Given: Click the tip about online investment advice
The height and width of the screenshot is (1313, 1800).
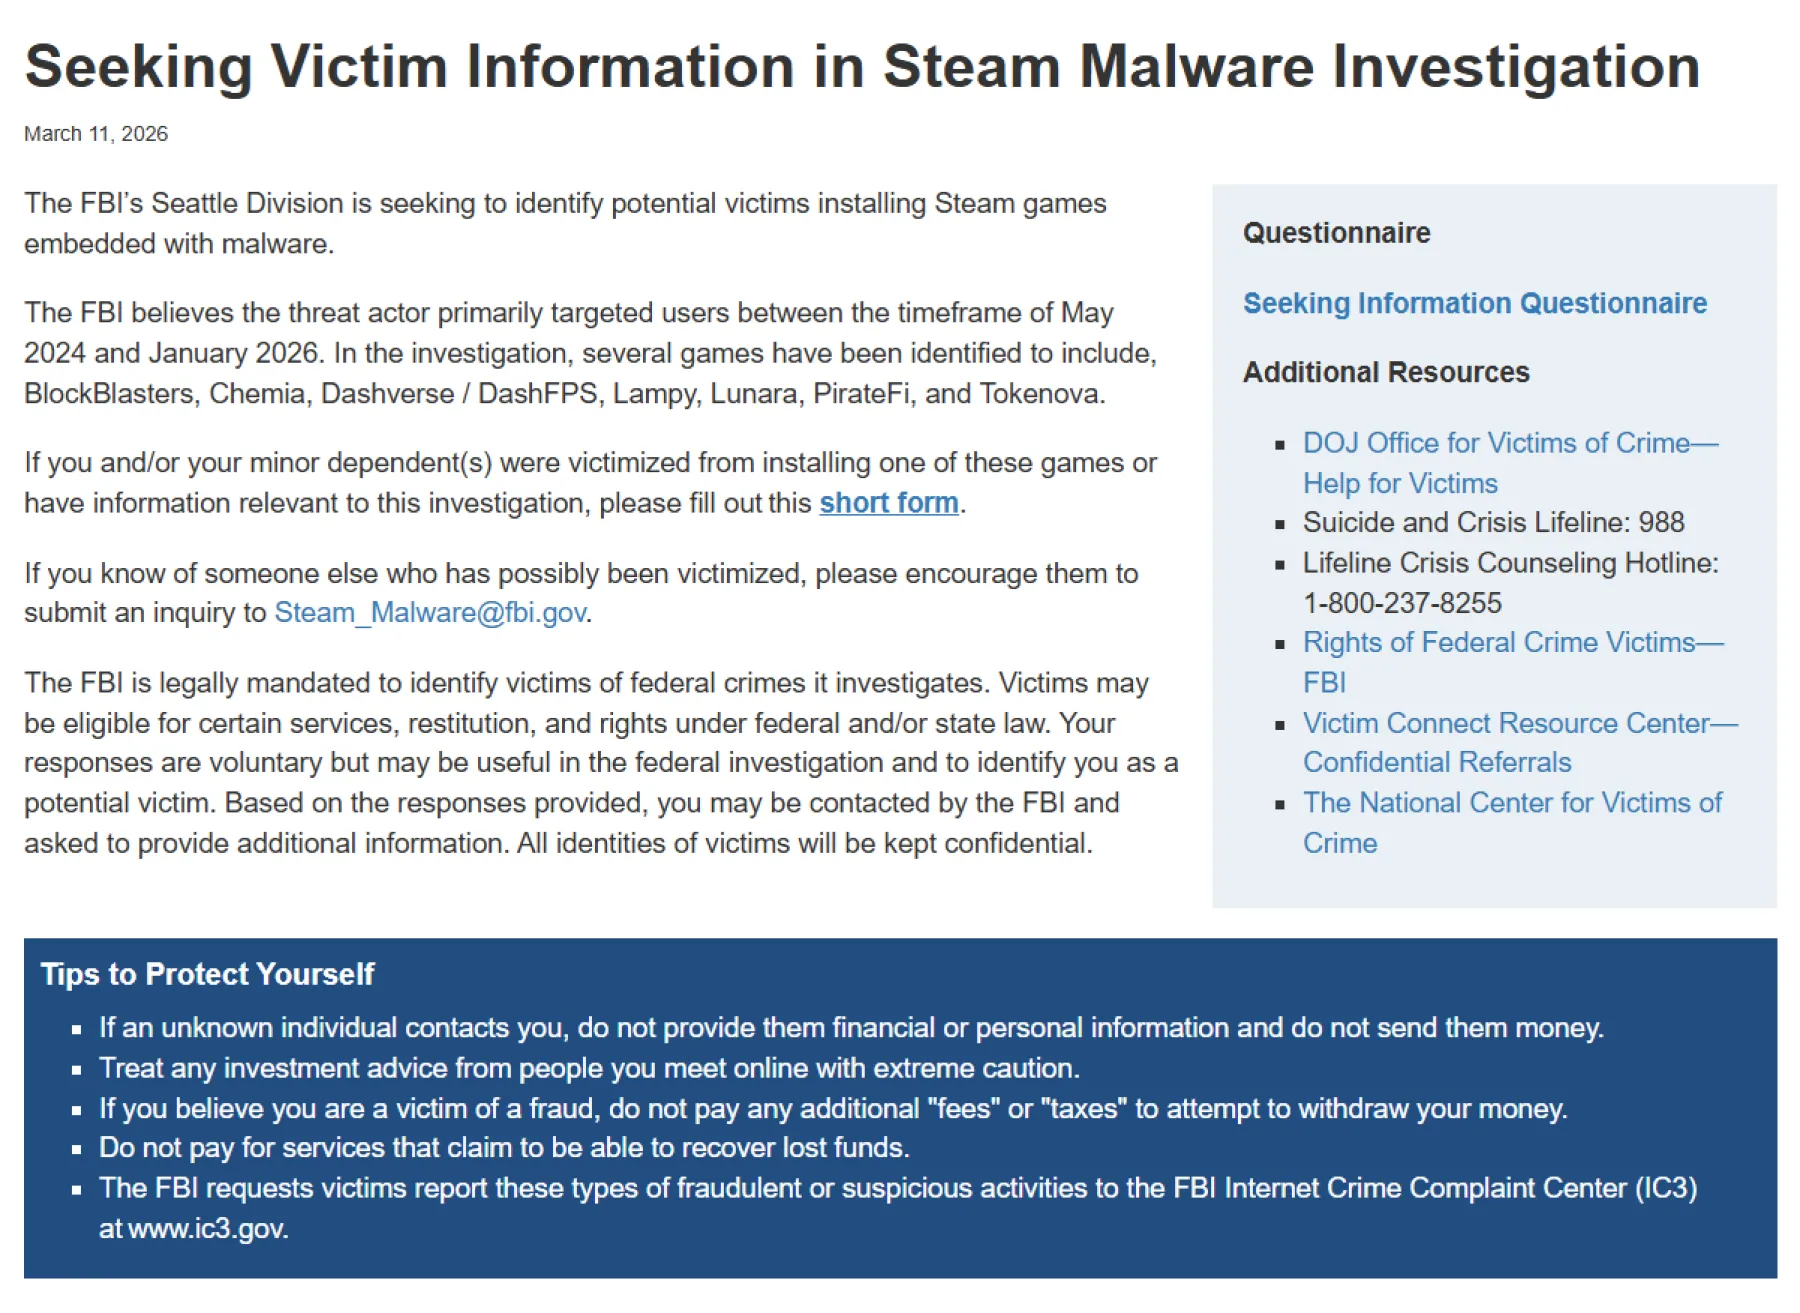Looking at the screenshot, I should (588, 1068).
